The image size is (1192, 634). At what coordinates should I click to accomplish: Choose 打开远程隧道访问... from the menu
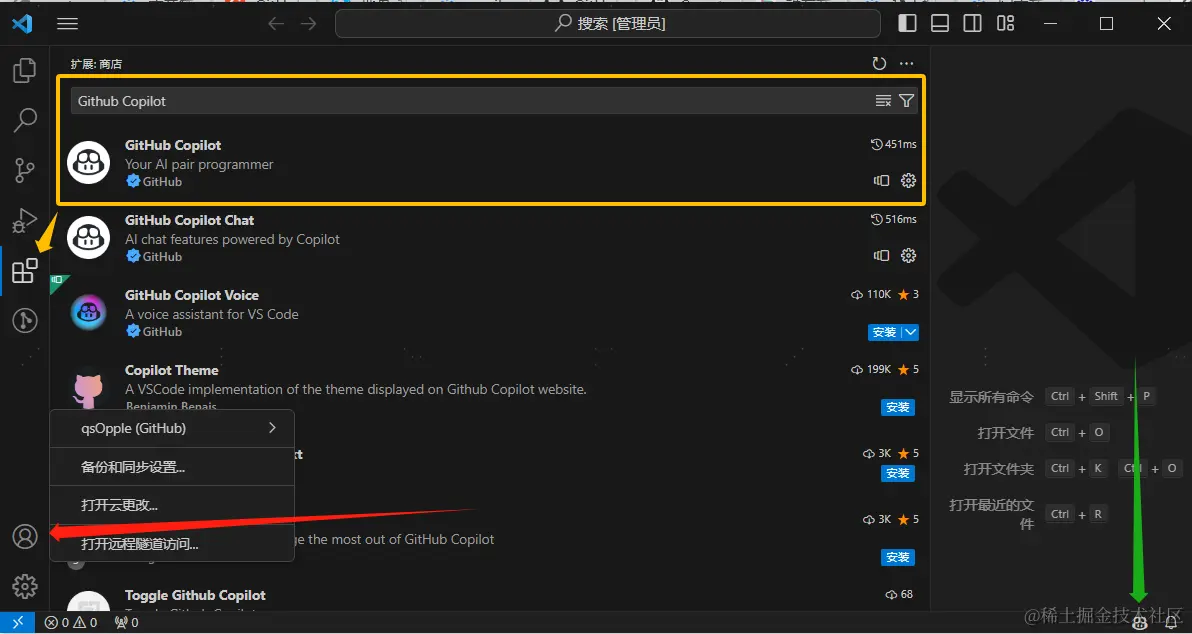[x=172, y=544]
